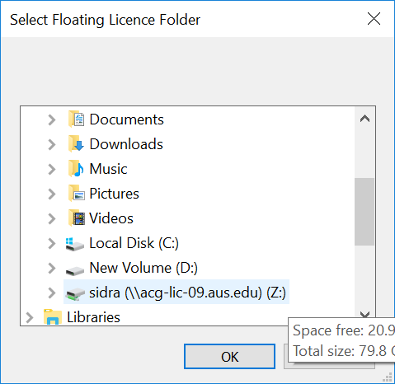Expand the Documents tree node

click(x=51, y=120)
